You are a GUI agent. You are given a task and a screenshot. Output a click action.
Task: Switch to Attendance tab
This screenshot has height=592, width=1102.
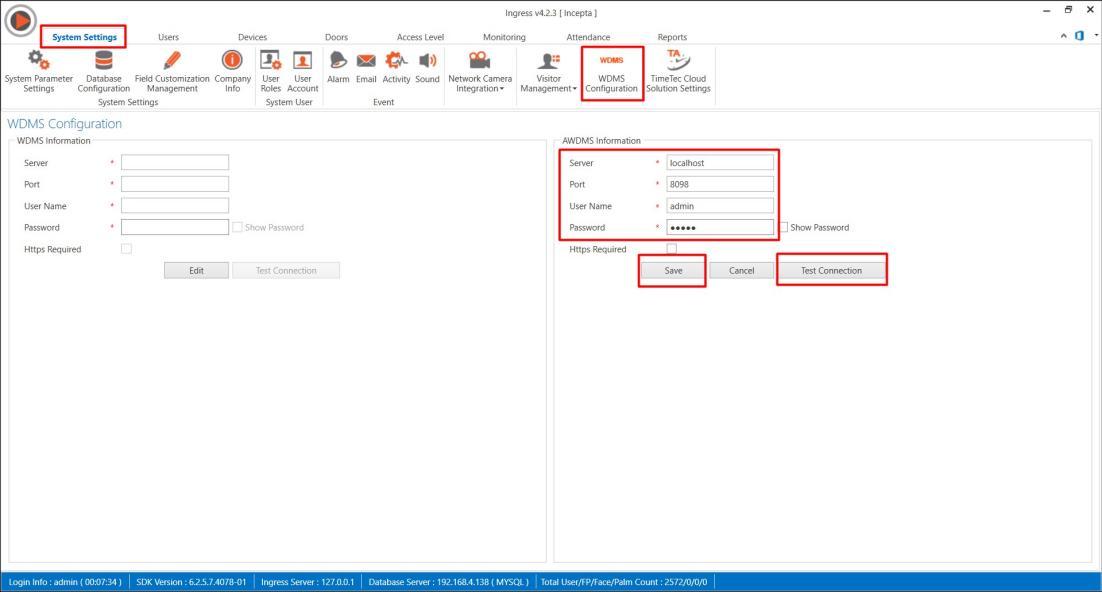[x=588, y=37]
